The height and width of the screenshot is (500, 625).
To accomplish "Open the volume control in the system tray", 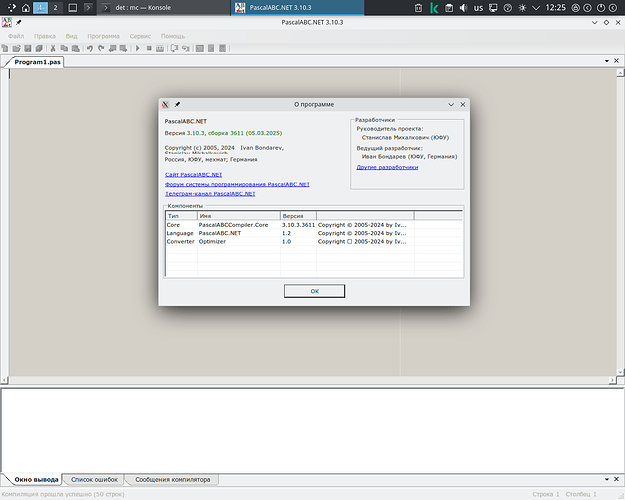I will [463, 8].
